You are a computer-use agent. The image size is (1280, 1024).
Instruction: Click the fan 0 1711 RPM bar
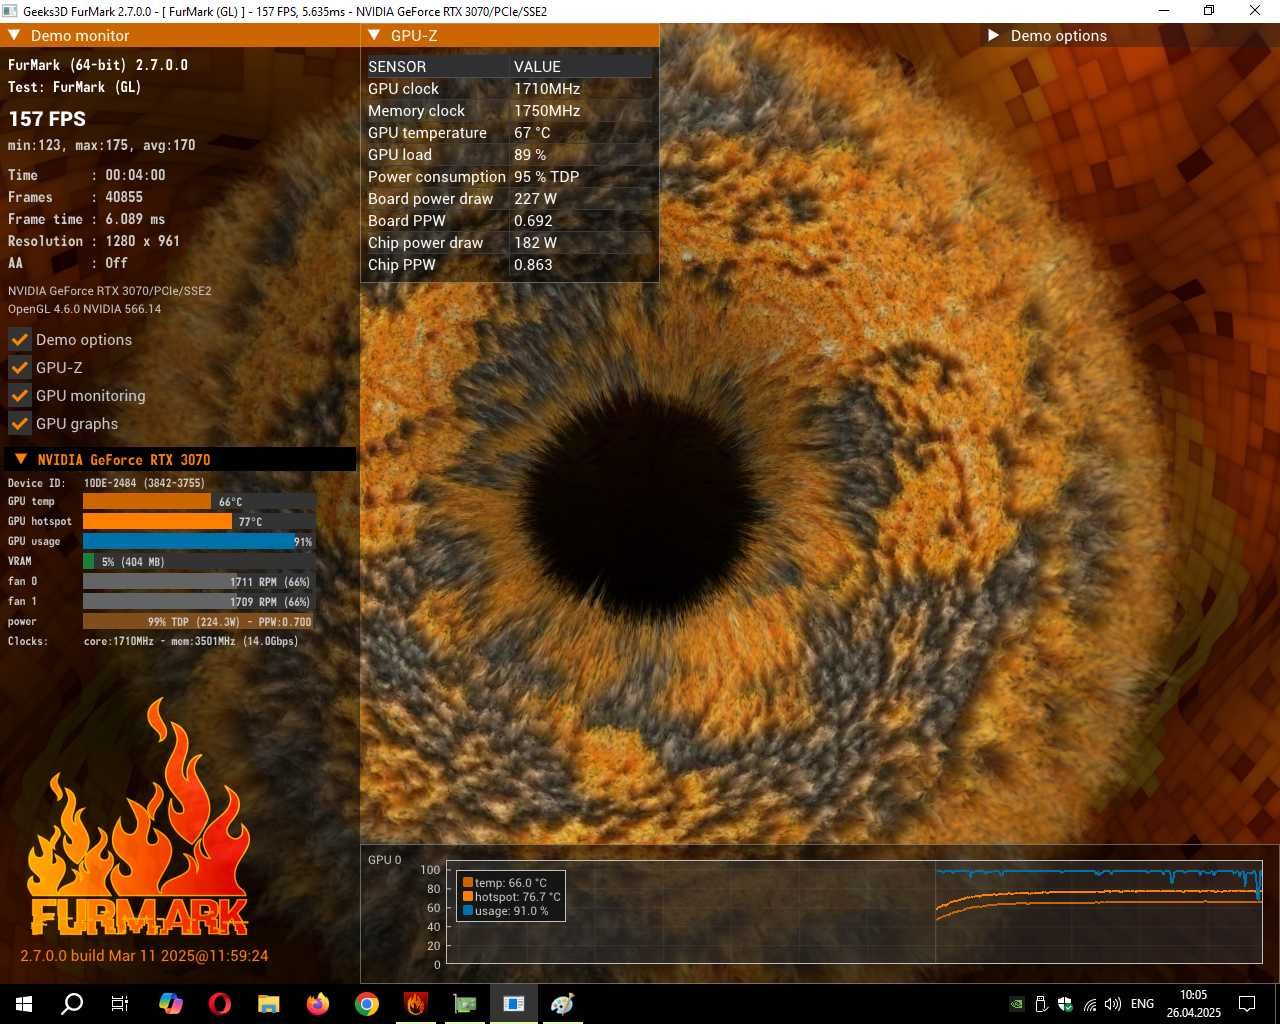199,582
